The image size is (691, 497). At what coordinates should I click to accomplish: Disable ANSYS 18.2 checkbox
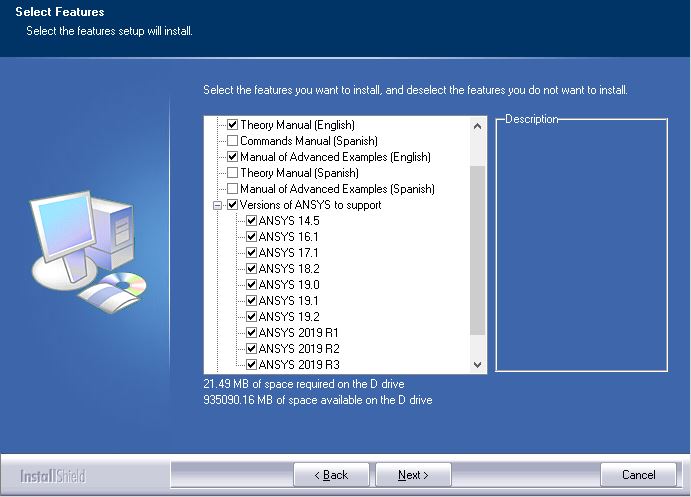click(x=252, y=269)
